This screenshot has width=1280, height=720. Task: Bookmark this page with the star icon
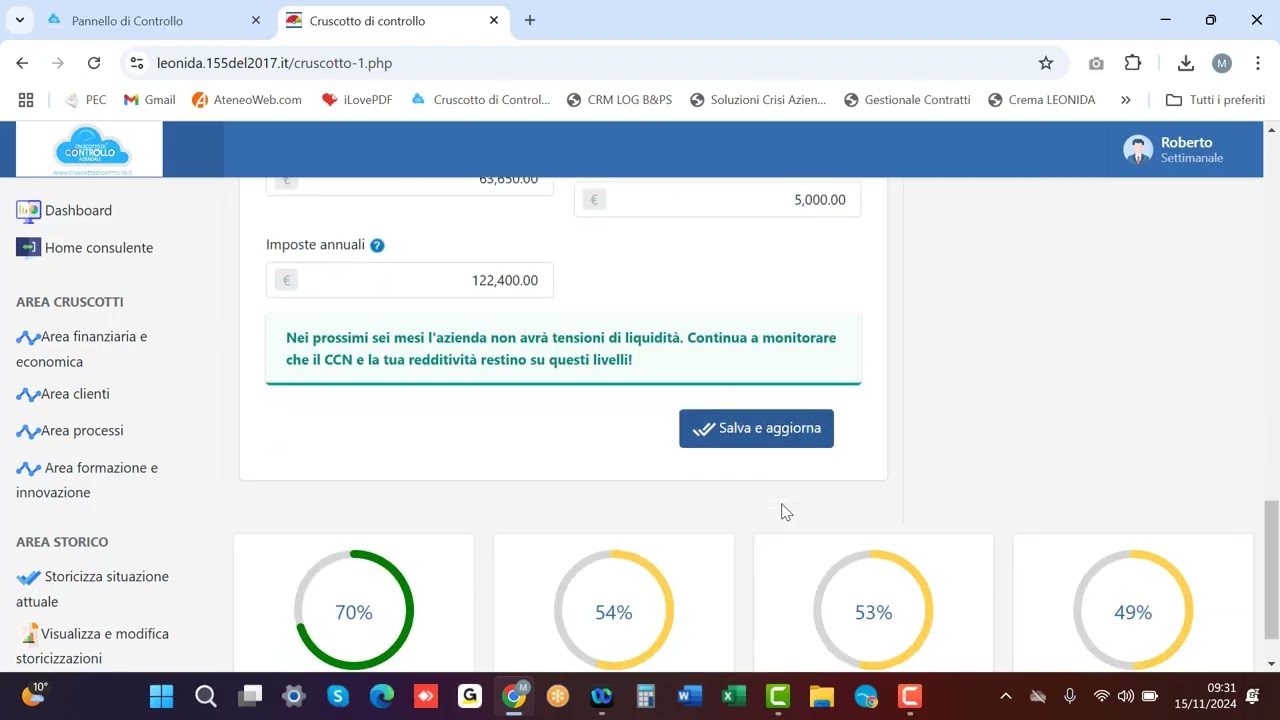tap(1046, 63)
